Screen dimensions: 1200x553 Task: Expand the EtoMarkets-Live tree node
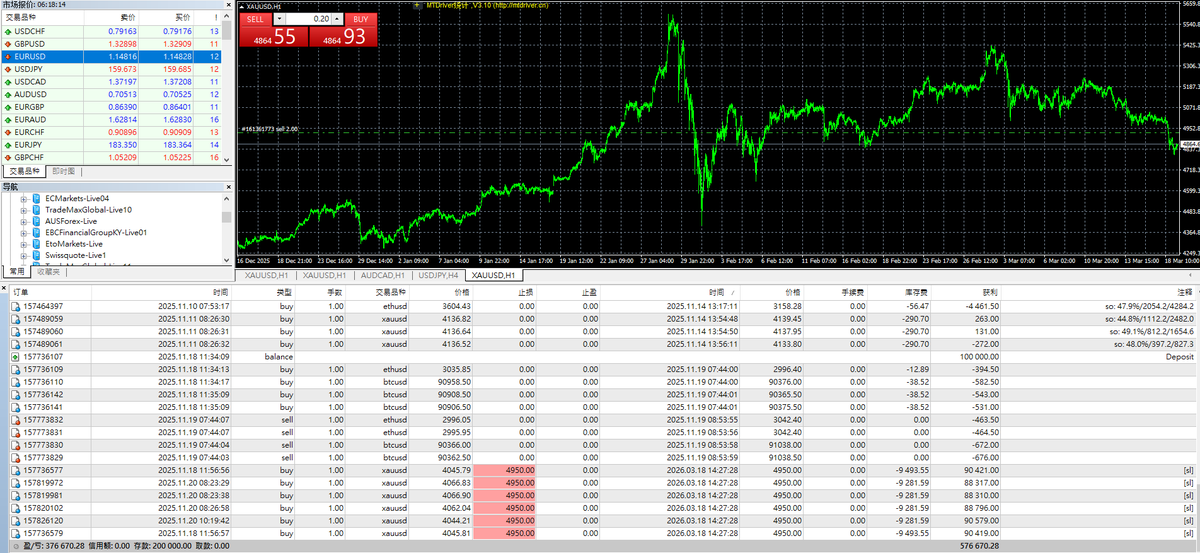click(x=24, y=244)
